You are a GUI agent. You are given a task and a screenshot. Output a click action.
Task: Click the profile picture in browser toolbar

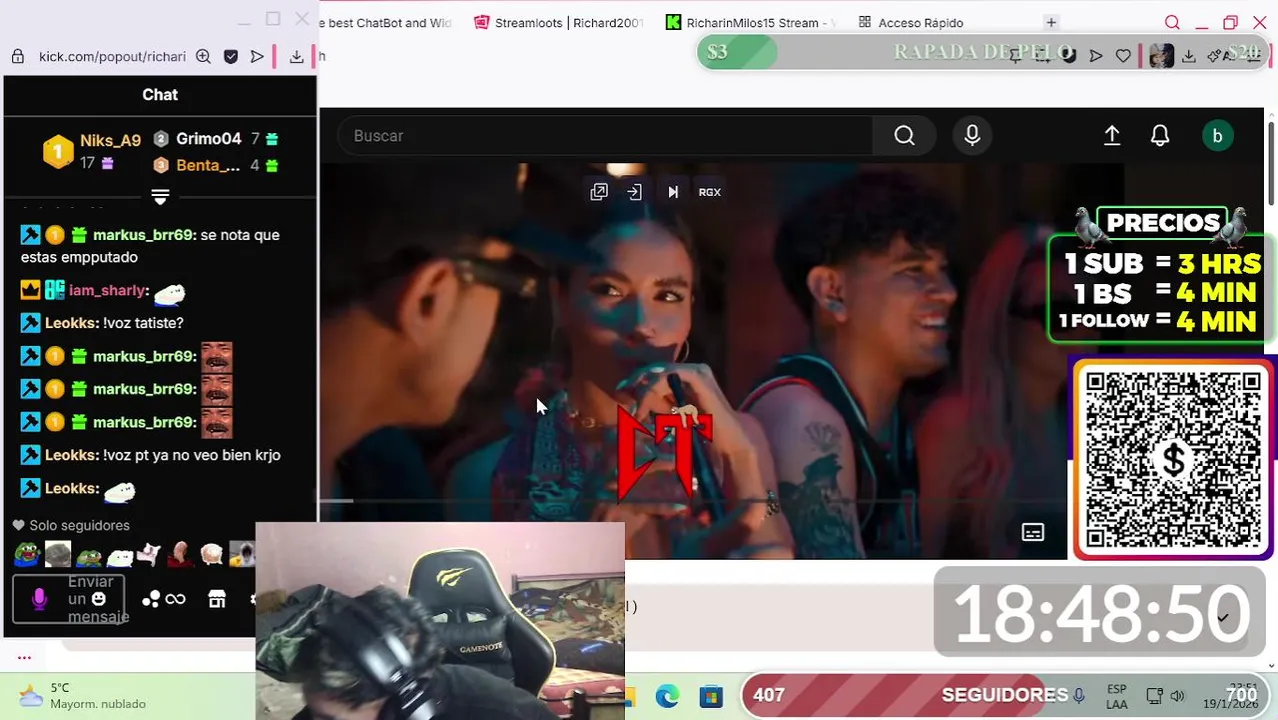pyautogui.click(x=1161, y=56)
